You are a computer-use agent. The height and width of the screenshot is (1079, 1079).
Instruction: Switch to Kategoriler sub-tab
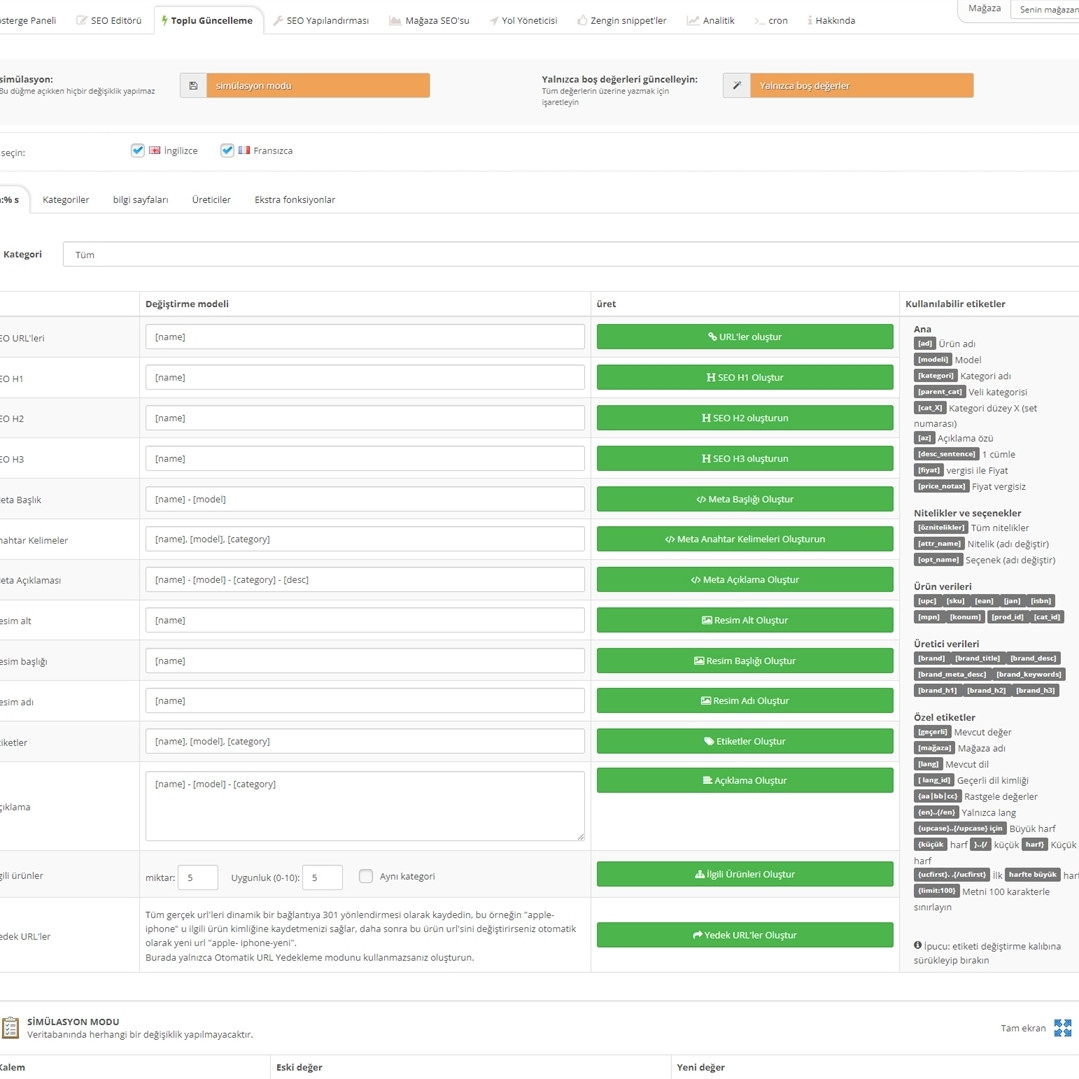click(x=66, y=200)
